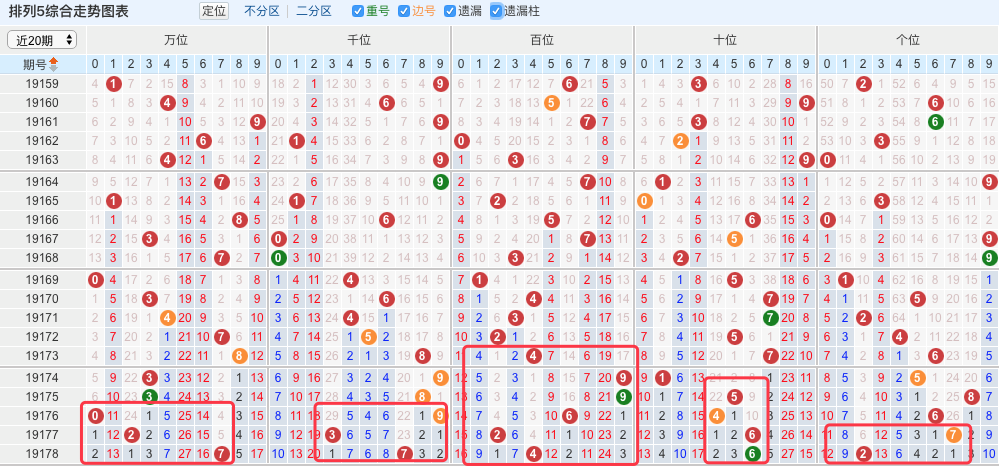Click red ball 9 in 万位 row 19161
This screenshot has width=999, height=466.
(x=258, y=122)
